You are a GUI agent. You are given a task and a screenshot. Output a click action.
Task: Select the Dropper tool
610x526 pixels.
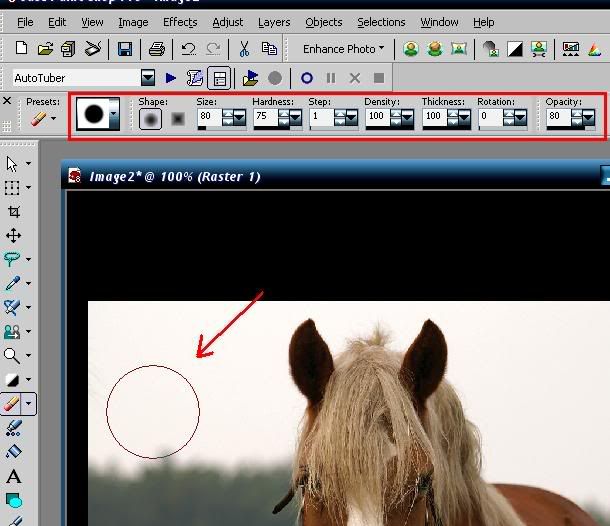[12, 283]
